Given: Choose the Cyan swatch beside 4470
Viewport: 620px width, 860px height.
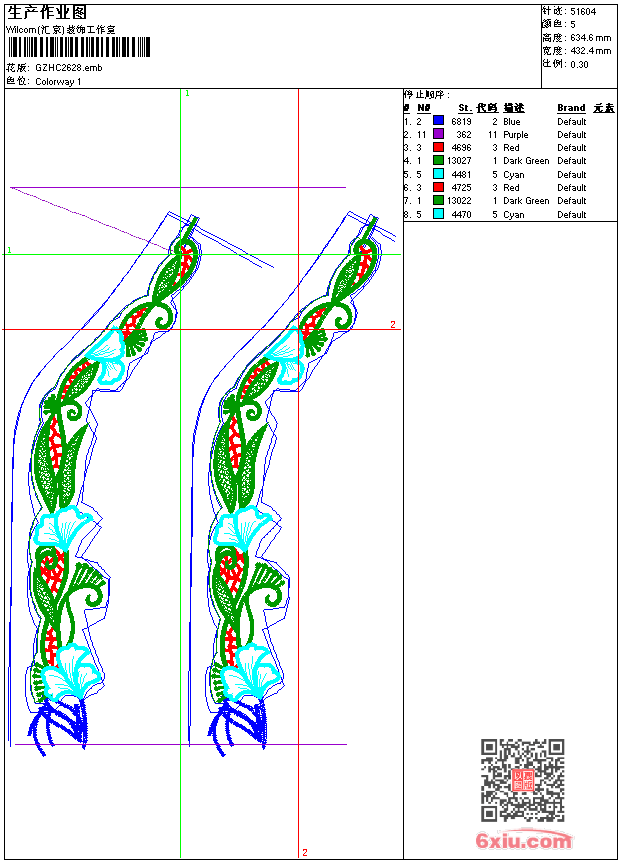Looking at the screenshot, I should point(438,214).
